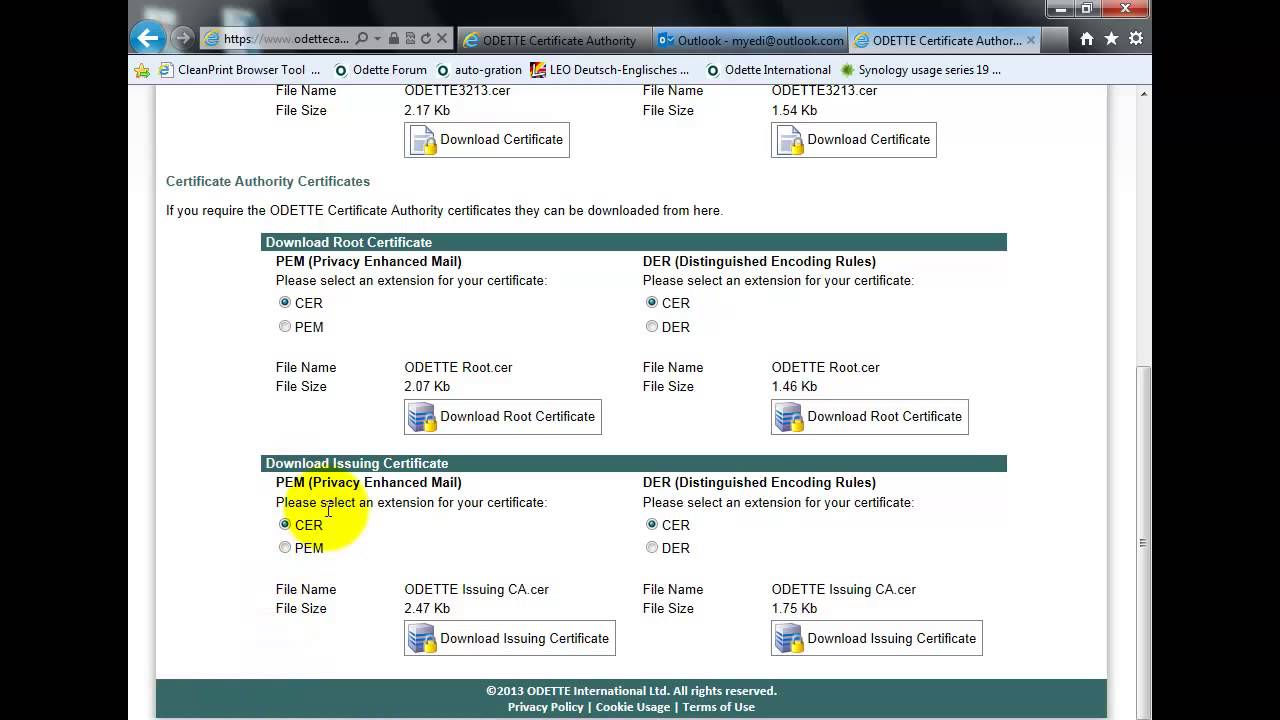Download the PEM ODETTE3213.cer certificate
1280x720 pixels.
[x=487, y=140]
